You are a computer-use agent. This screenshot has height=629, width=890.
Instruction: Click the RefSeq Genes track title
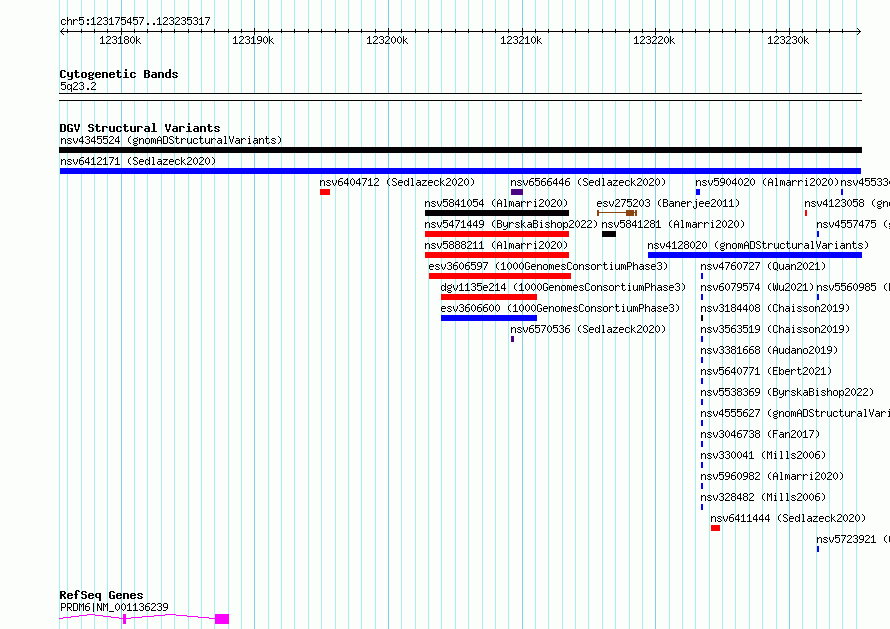tap(101, 596)
